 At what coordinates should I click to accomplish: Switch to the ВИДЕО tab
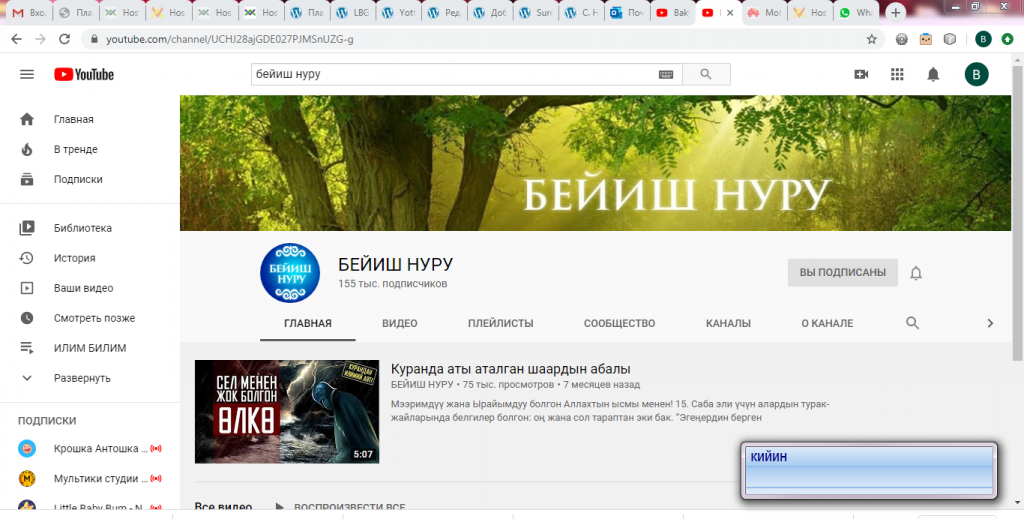[x=399, y=323]
